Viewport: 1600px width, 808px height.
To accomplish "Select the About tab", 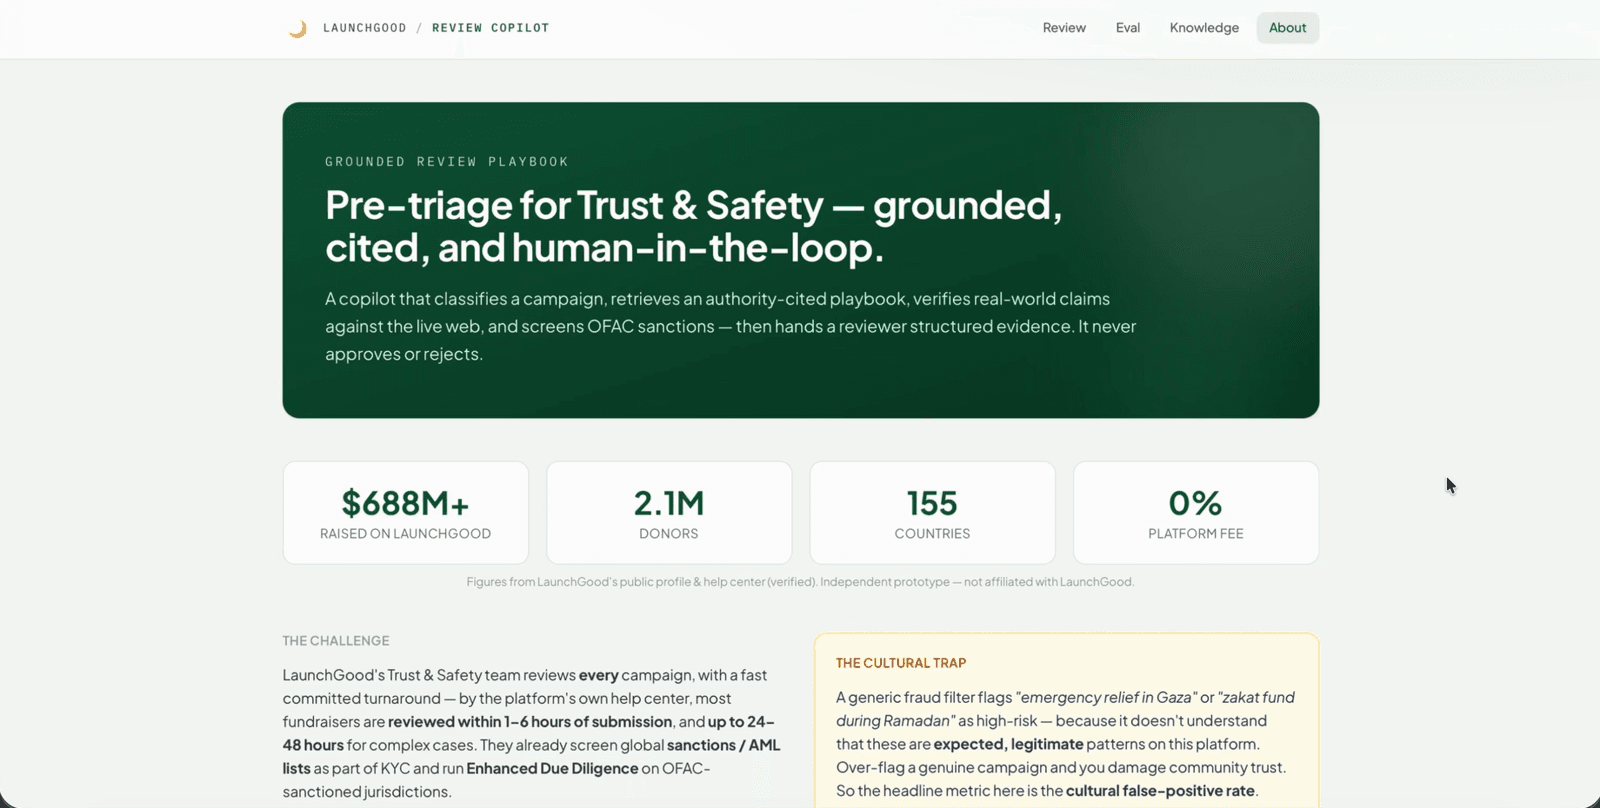I will 1288,28.
